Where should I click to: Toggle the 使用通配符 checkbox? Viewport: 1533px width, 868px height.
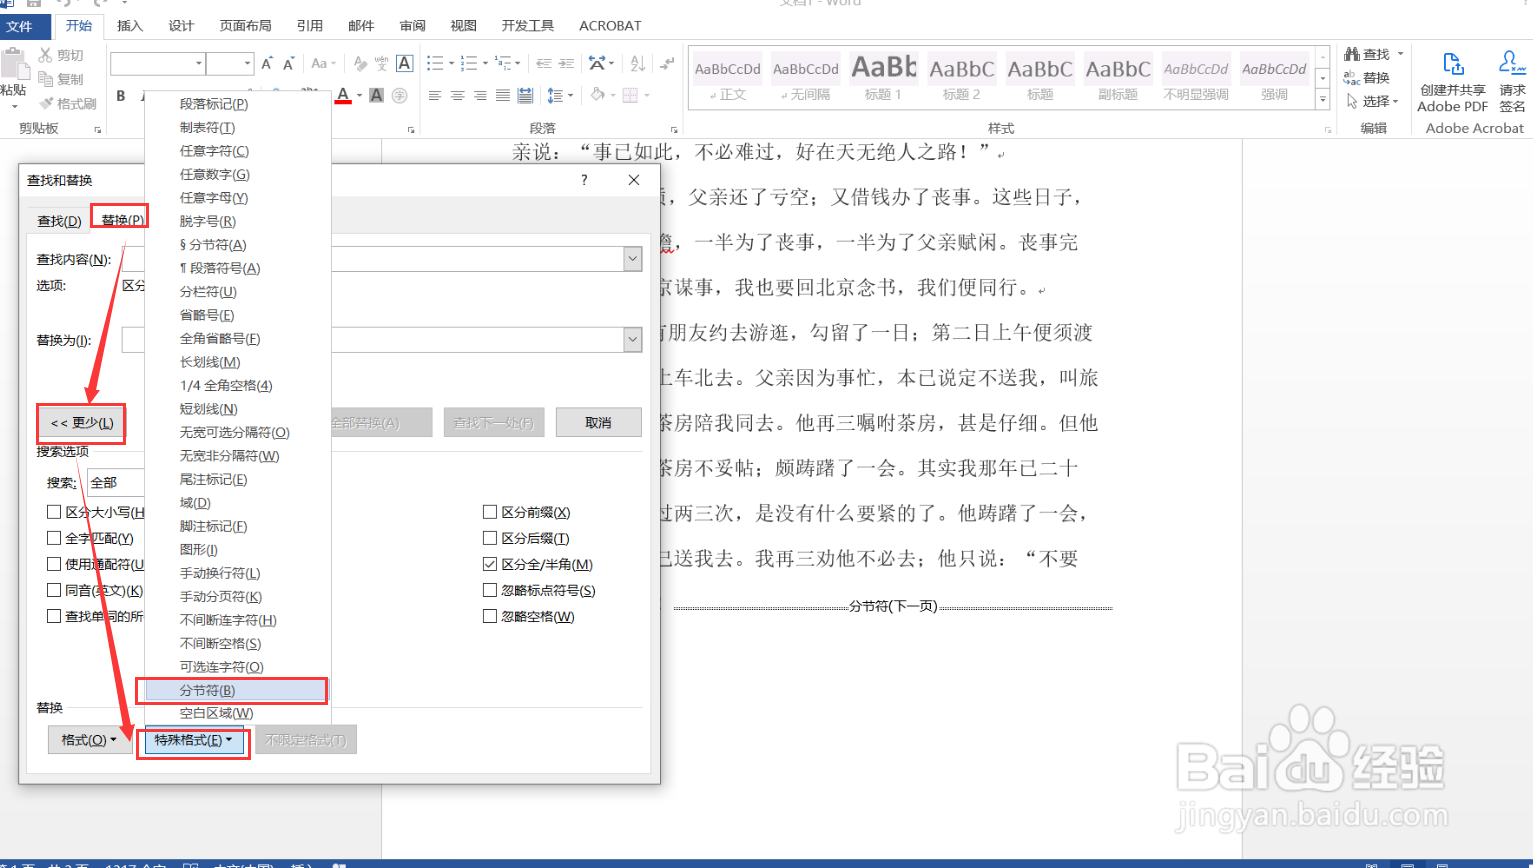(54, 564)
